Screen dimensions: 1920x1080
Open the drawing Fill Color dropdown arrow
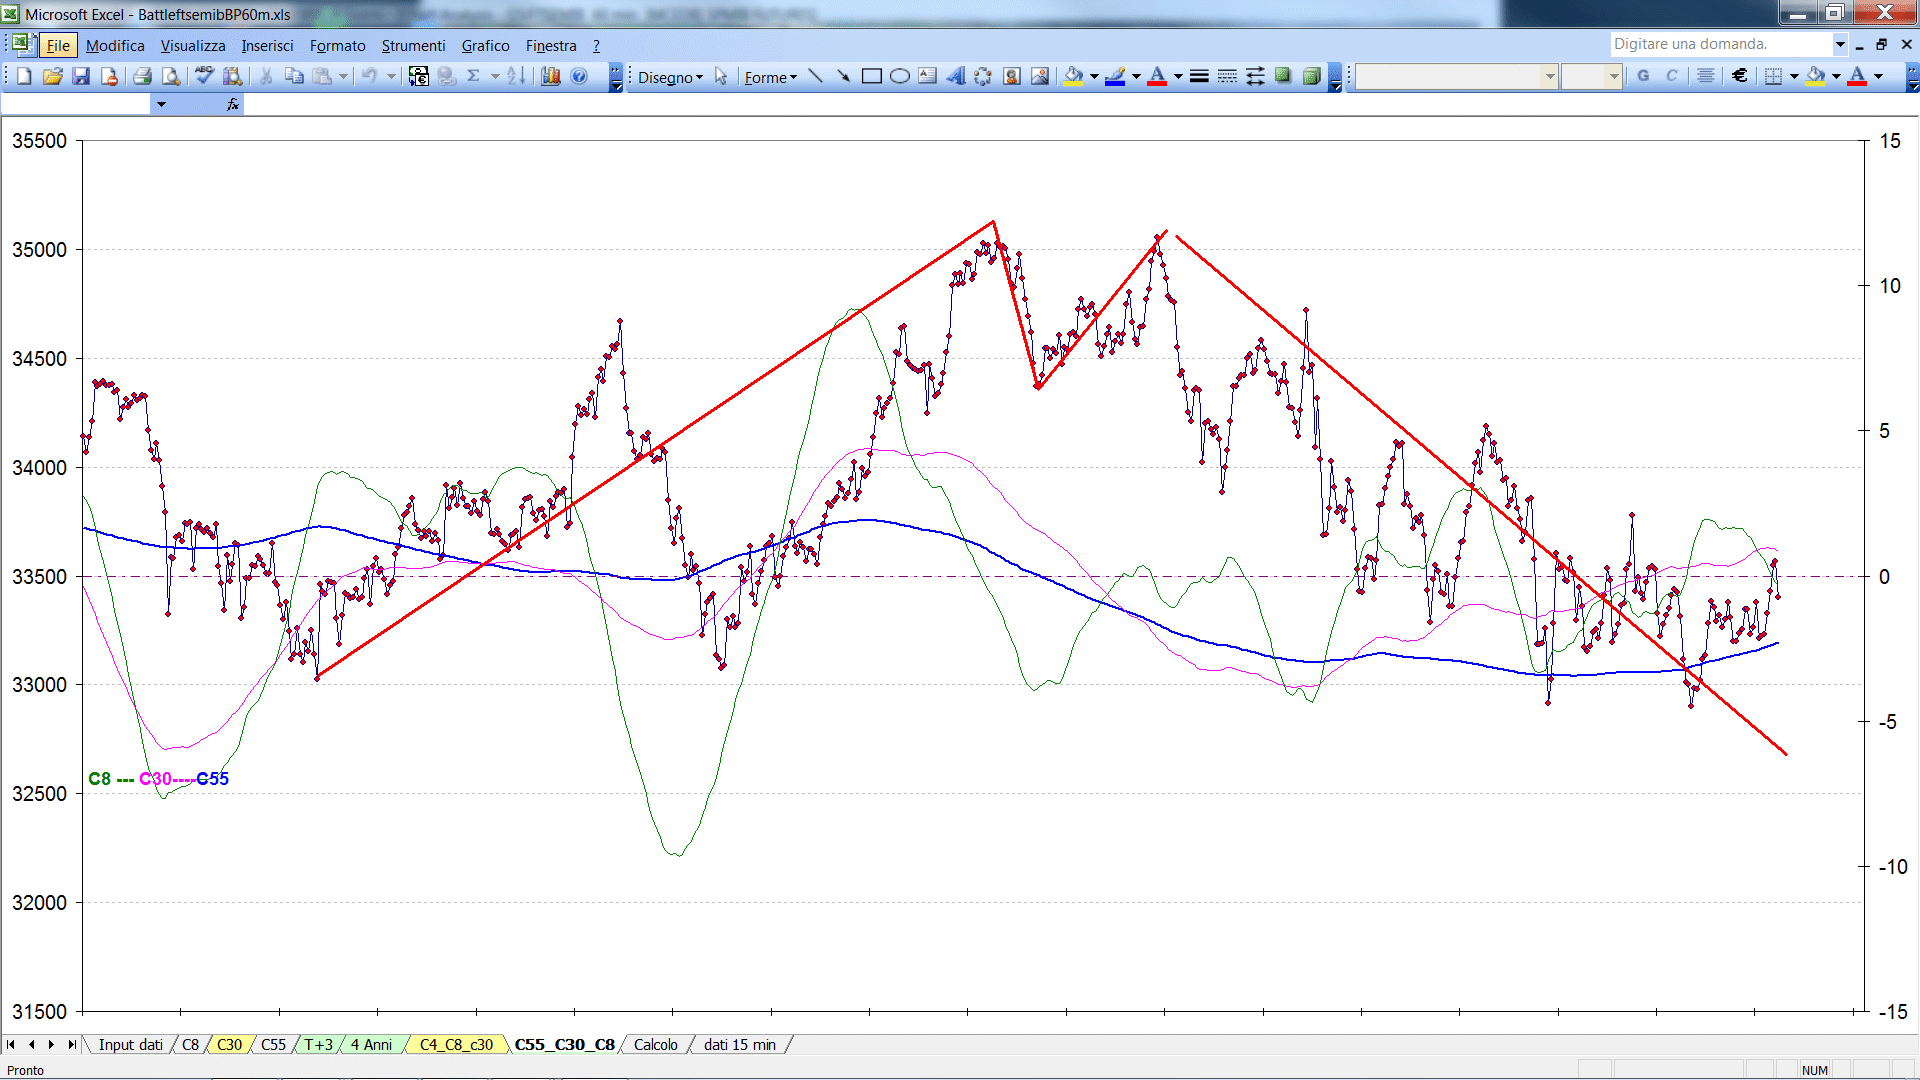1094,76
